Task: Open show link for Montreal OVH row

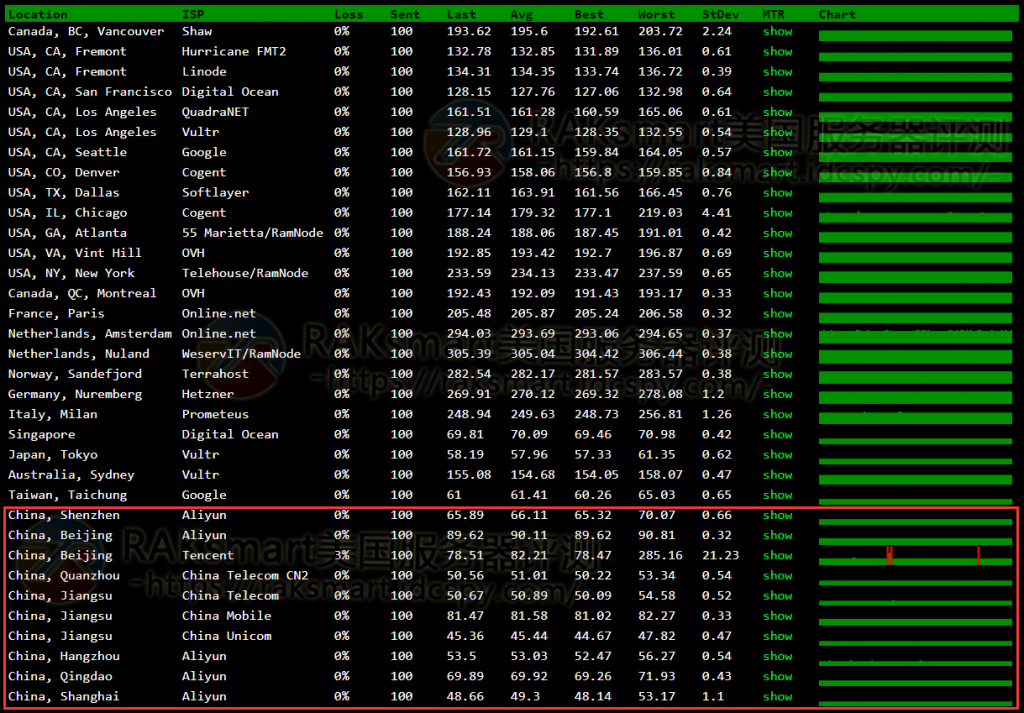Action: click(x=777, y=293)
